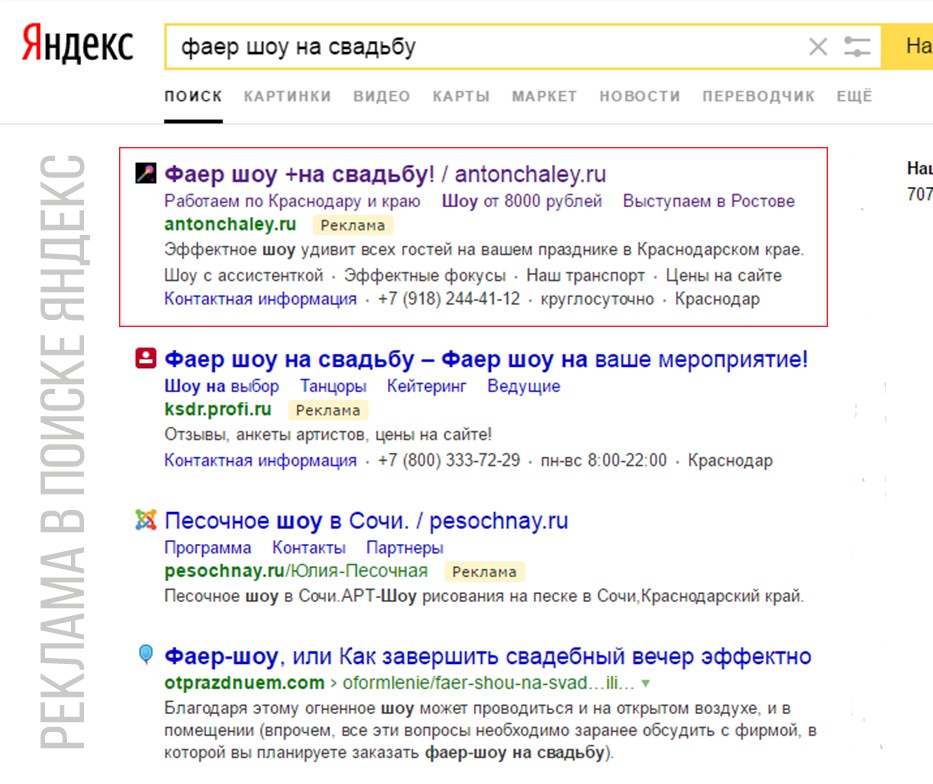The width and height of the screenshot is (933, 784).
Task: Click the antonchaley.ru result favicon
Action: coord(146,173)
